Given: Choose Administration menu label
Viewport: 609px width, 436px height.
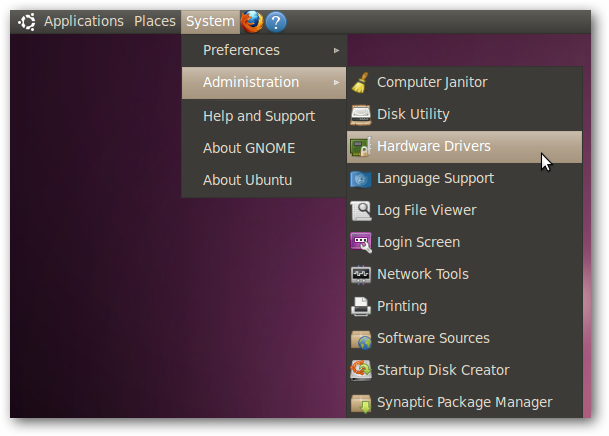Looking at the screenshot, I should (x=251, y=82).
